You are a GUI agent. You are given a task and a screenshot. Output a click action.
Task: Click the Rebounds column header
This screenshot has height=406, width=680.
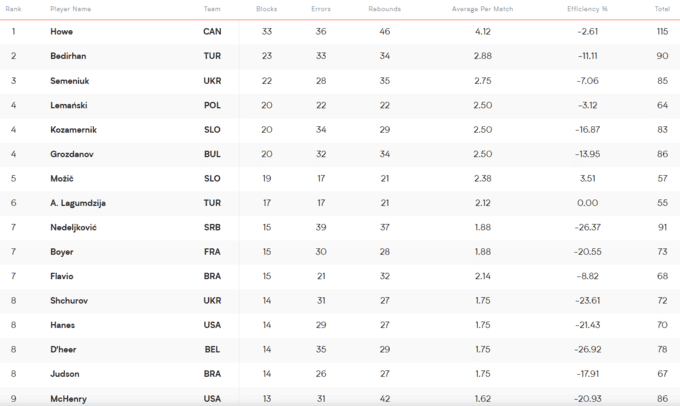tap(385, 9)
